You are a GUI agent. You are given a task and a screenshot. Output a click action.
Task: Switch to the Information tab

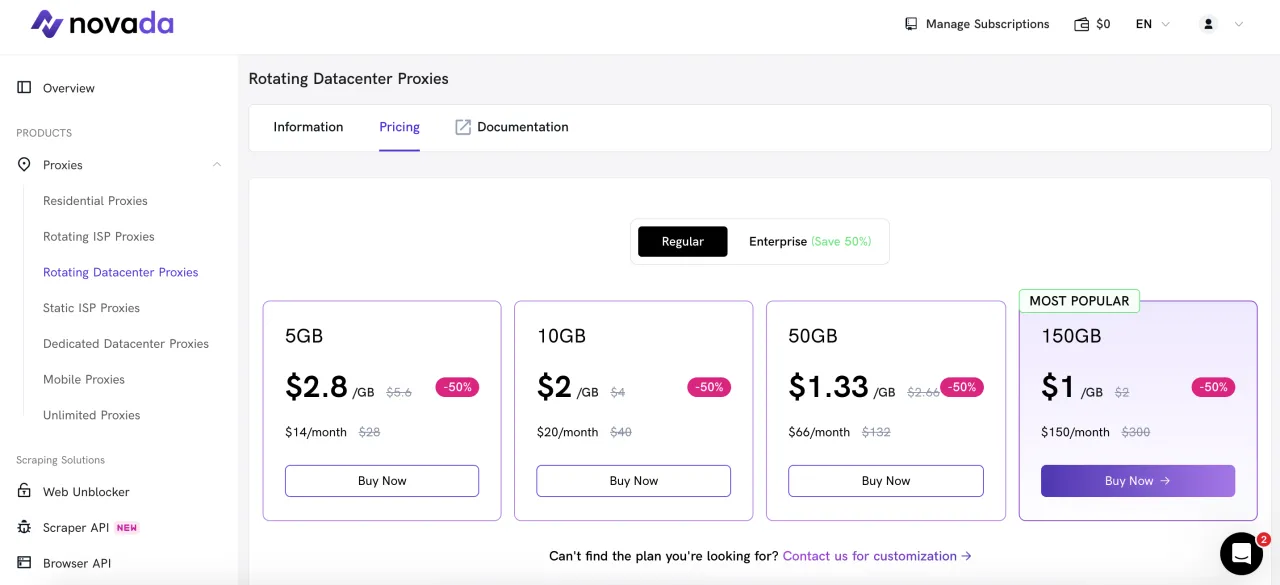(308, 127)
